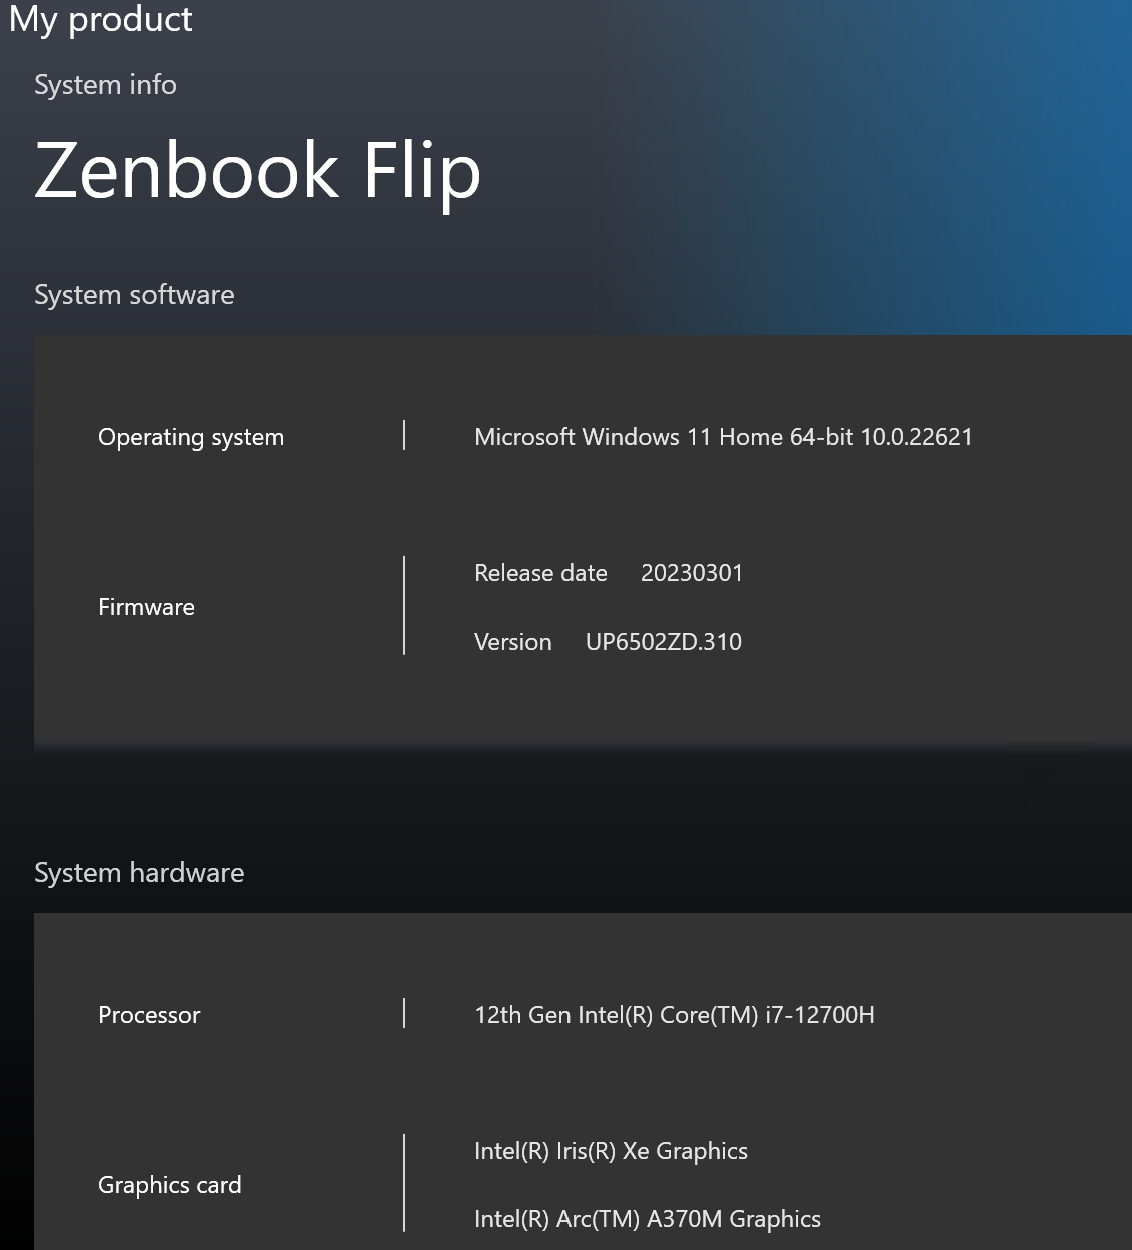Click the Intel Arc A370M Graphics entry
The image size is (1132, 1250).
click(646, 1219)
